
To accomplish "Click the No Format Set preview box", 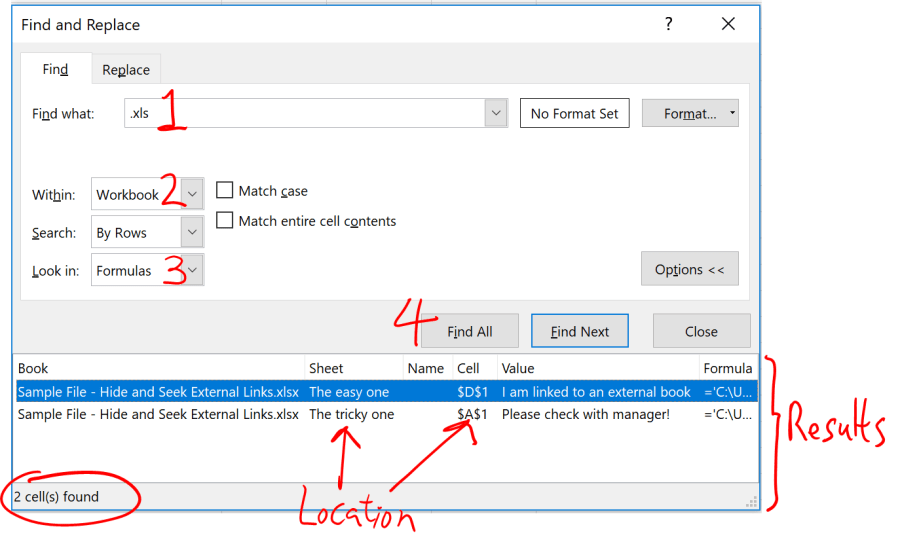I will (574, 113).
